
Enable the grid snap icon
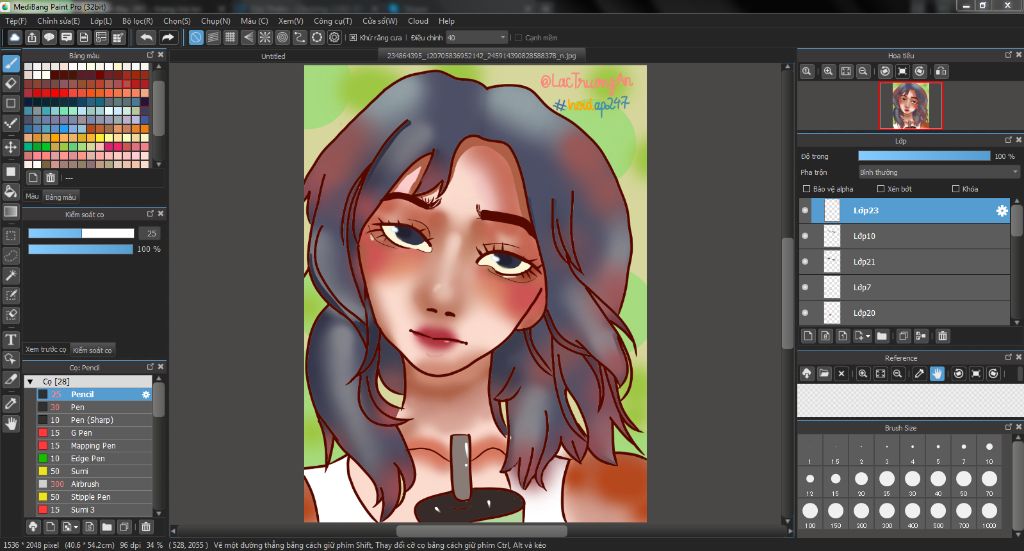pos(231,37)
